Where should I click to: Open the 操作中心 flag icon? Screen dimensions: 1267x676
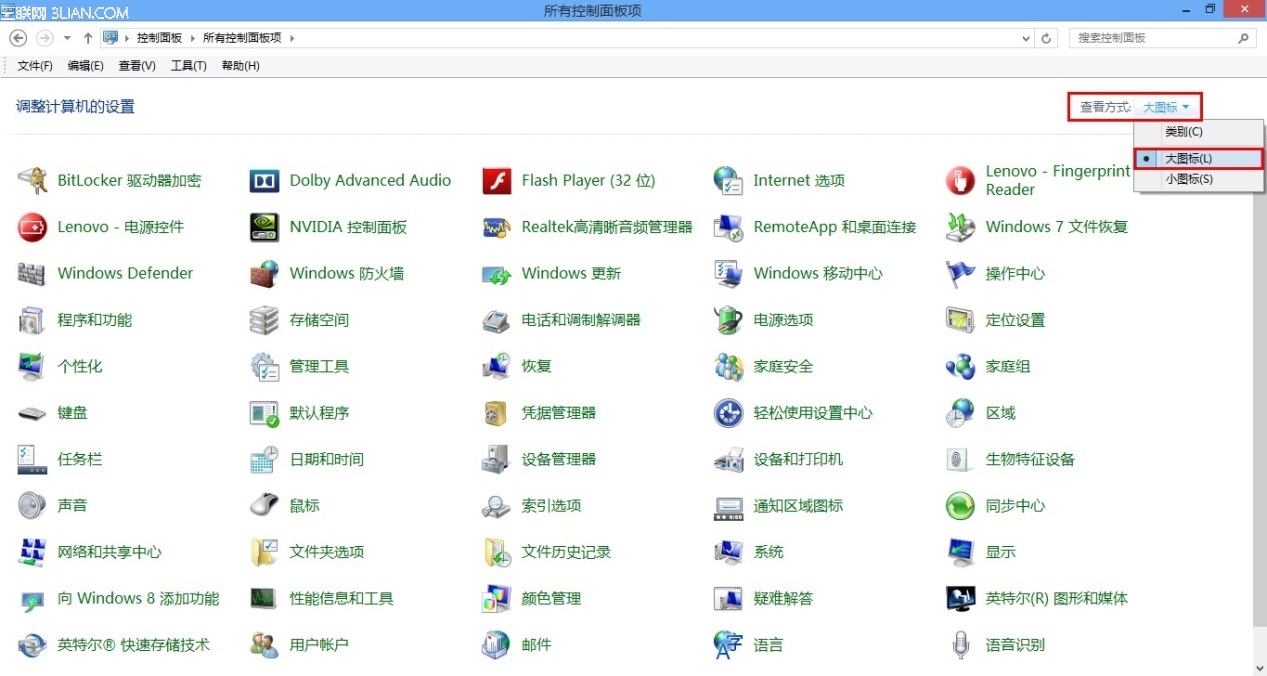click(960, 274)
